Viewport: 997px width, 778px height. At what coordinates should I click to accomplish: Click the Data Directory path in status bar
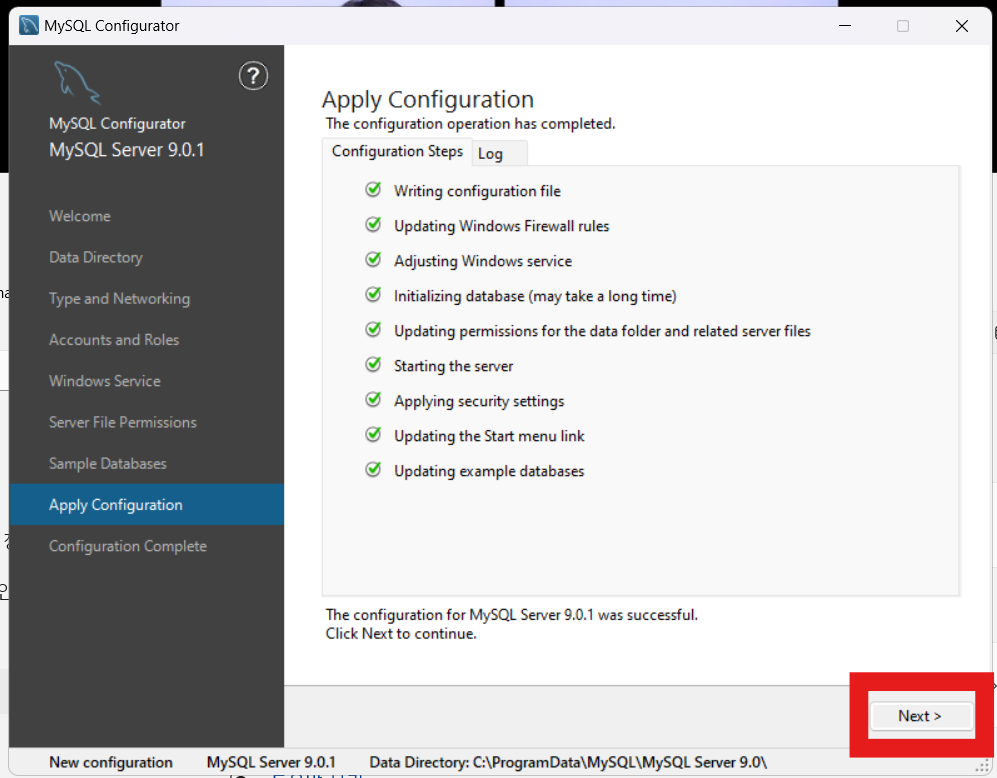click(568, 762)
